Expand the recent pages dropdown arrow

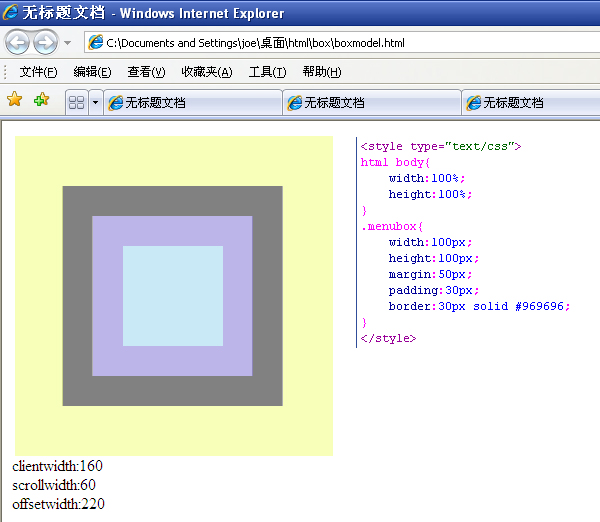(67, 43)
